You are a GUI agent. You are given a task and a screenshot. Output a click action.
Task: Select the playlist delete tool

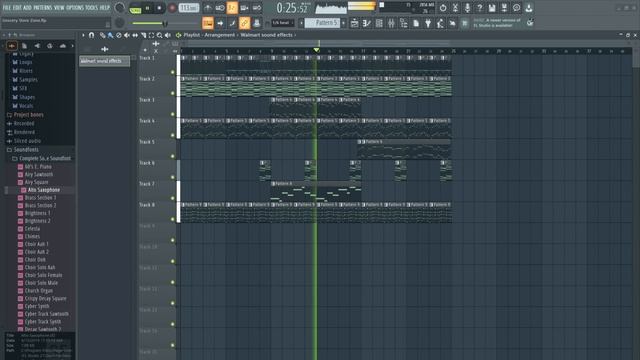point(119,36)
